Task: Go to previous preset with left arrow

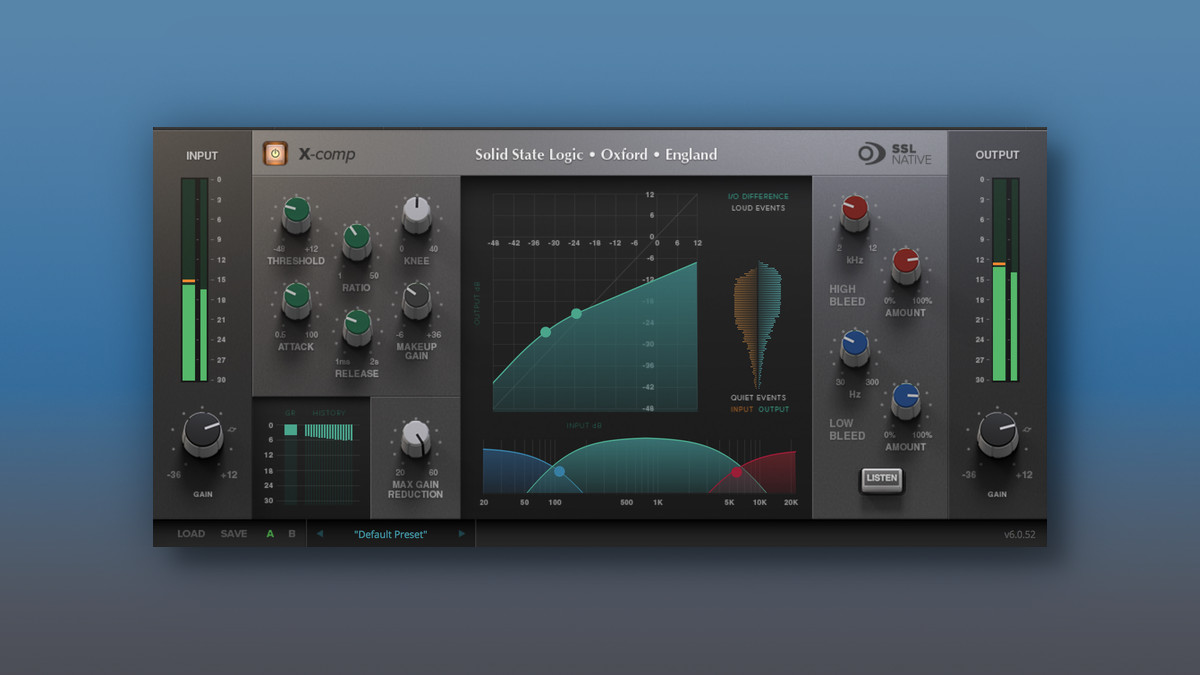Action: click(x=320, y=534)
